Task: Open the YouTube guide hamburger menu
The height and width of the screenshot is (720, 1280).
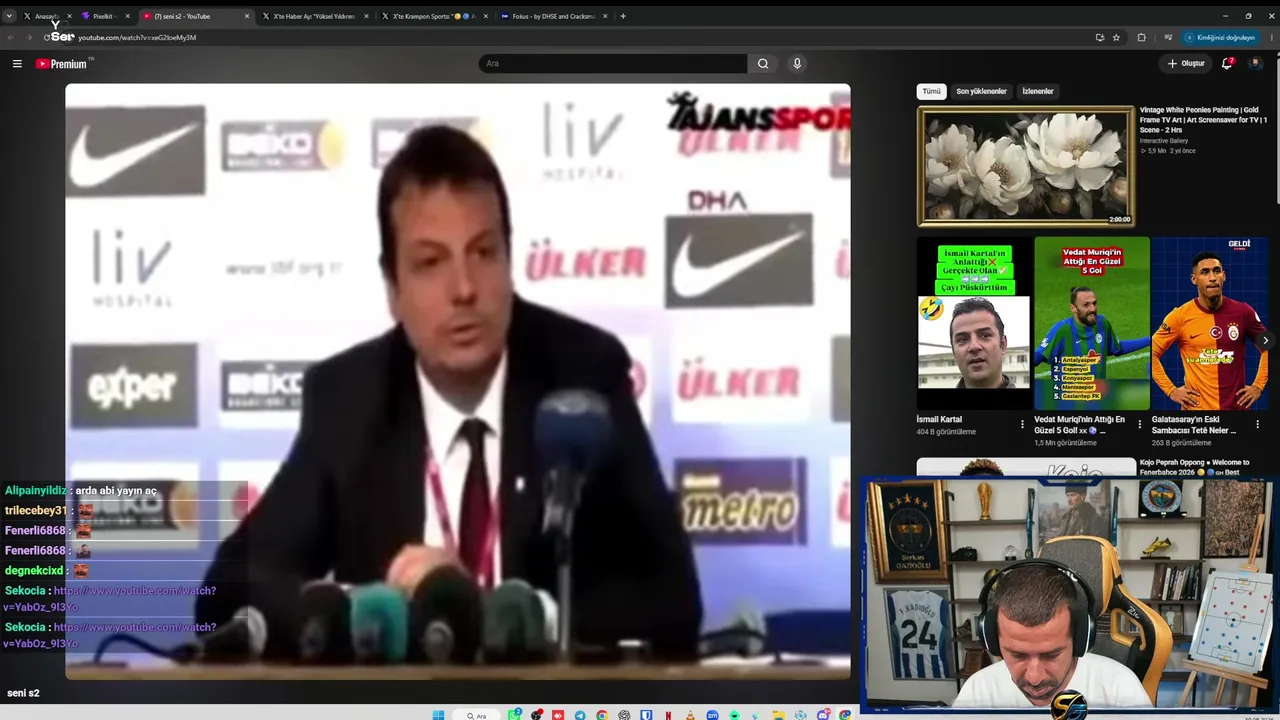Action: click(x=17, y=63)
